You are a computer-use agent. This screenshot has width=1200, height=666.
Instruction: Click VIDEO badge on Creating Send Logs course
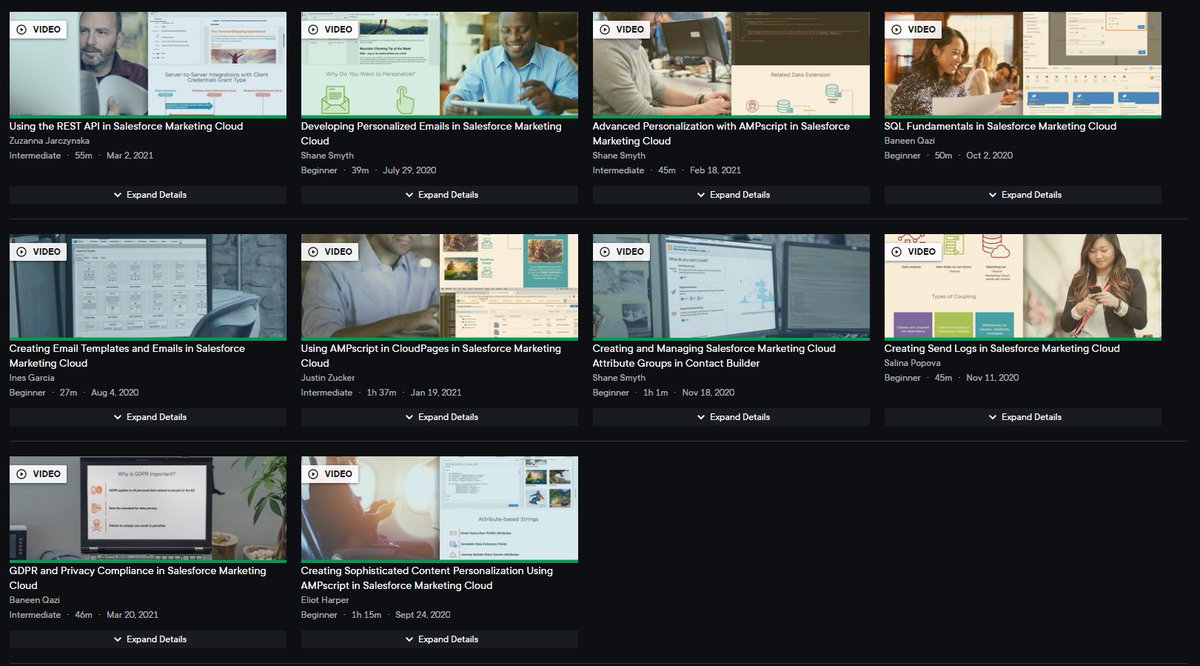[915, 252]
